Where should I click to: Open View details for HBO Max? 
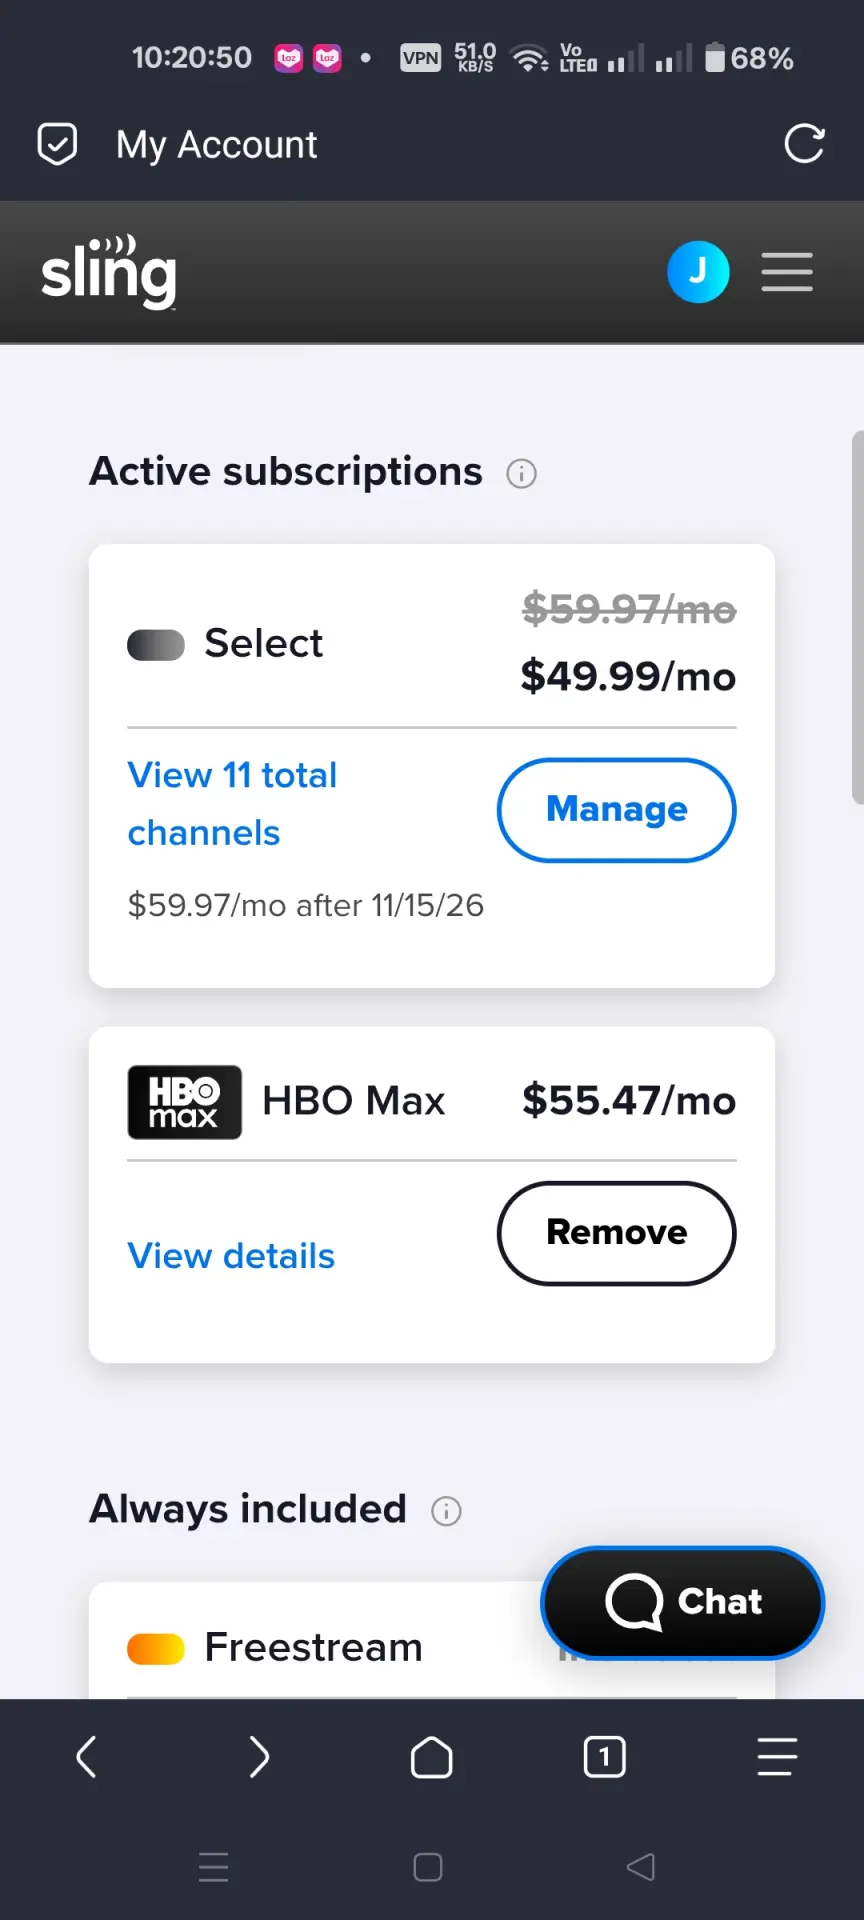point(231,1256)
